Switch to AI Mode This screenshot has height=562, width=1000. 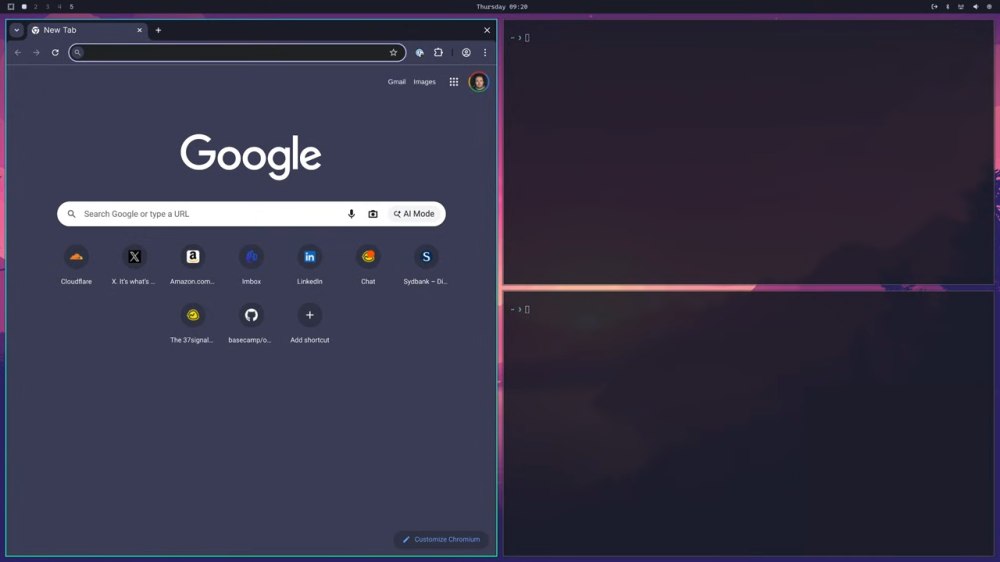[414, 214]
